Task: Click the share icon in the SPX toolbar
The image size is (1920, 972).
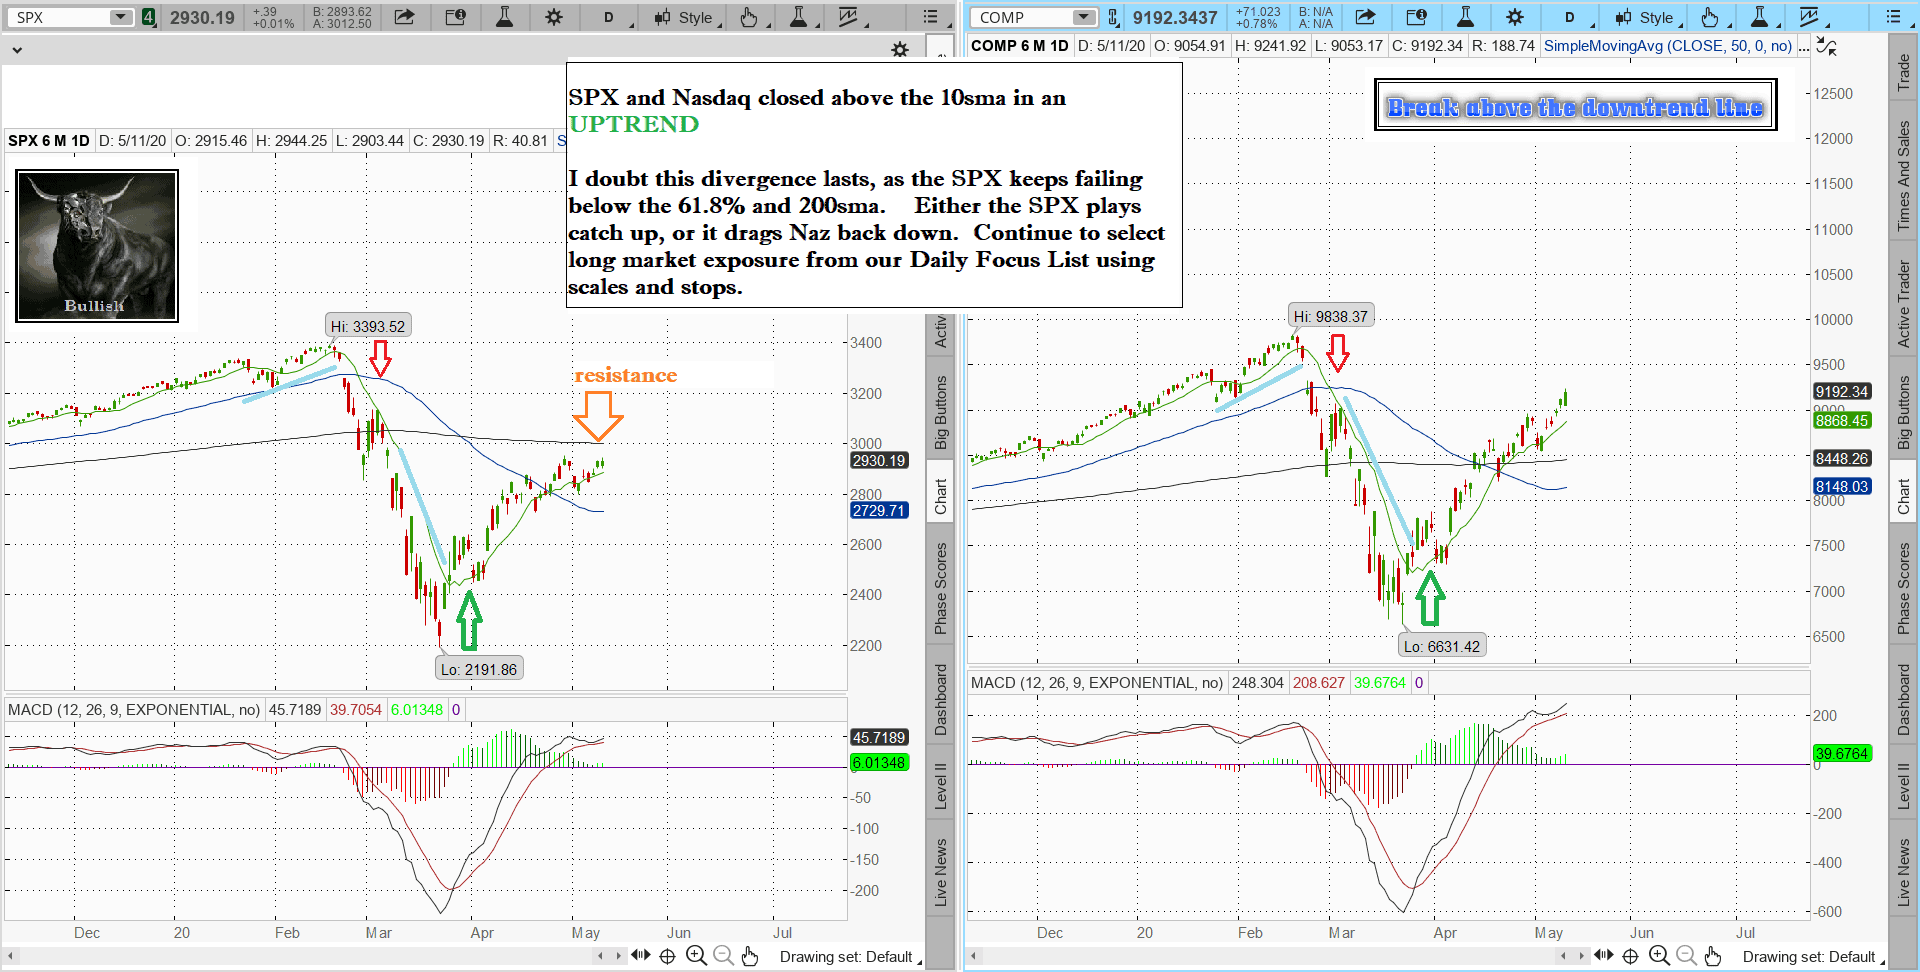Action: click(404, 17)
